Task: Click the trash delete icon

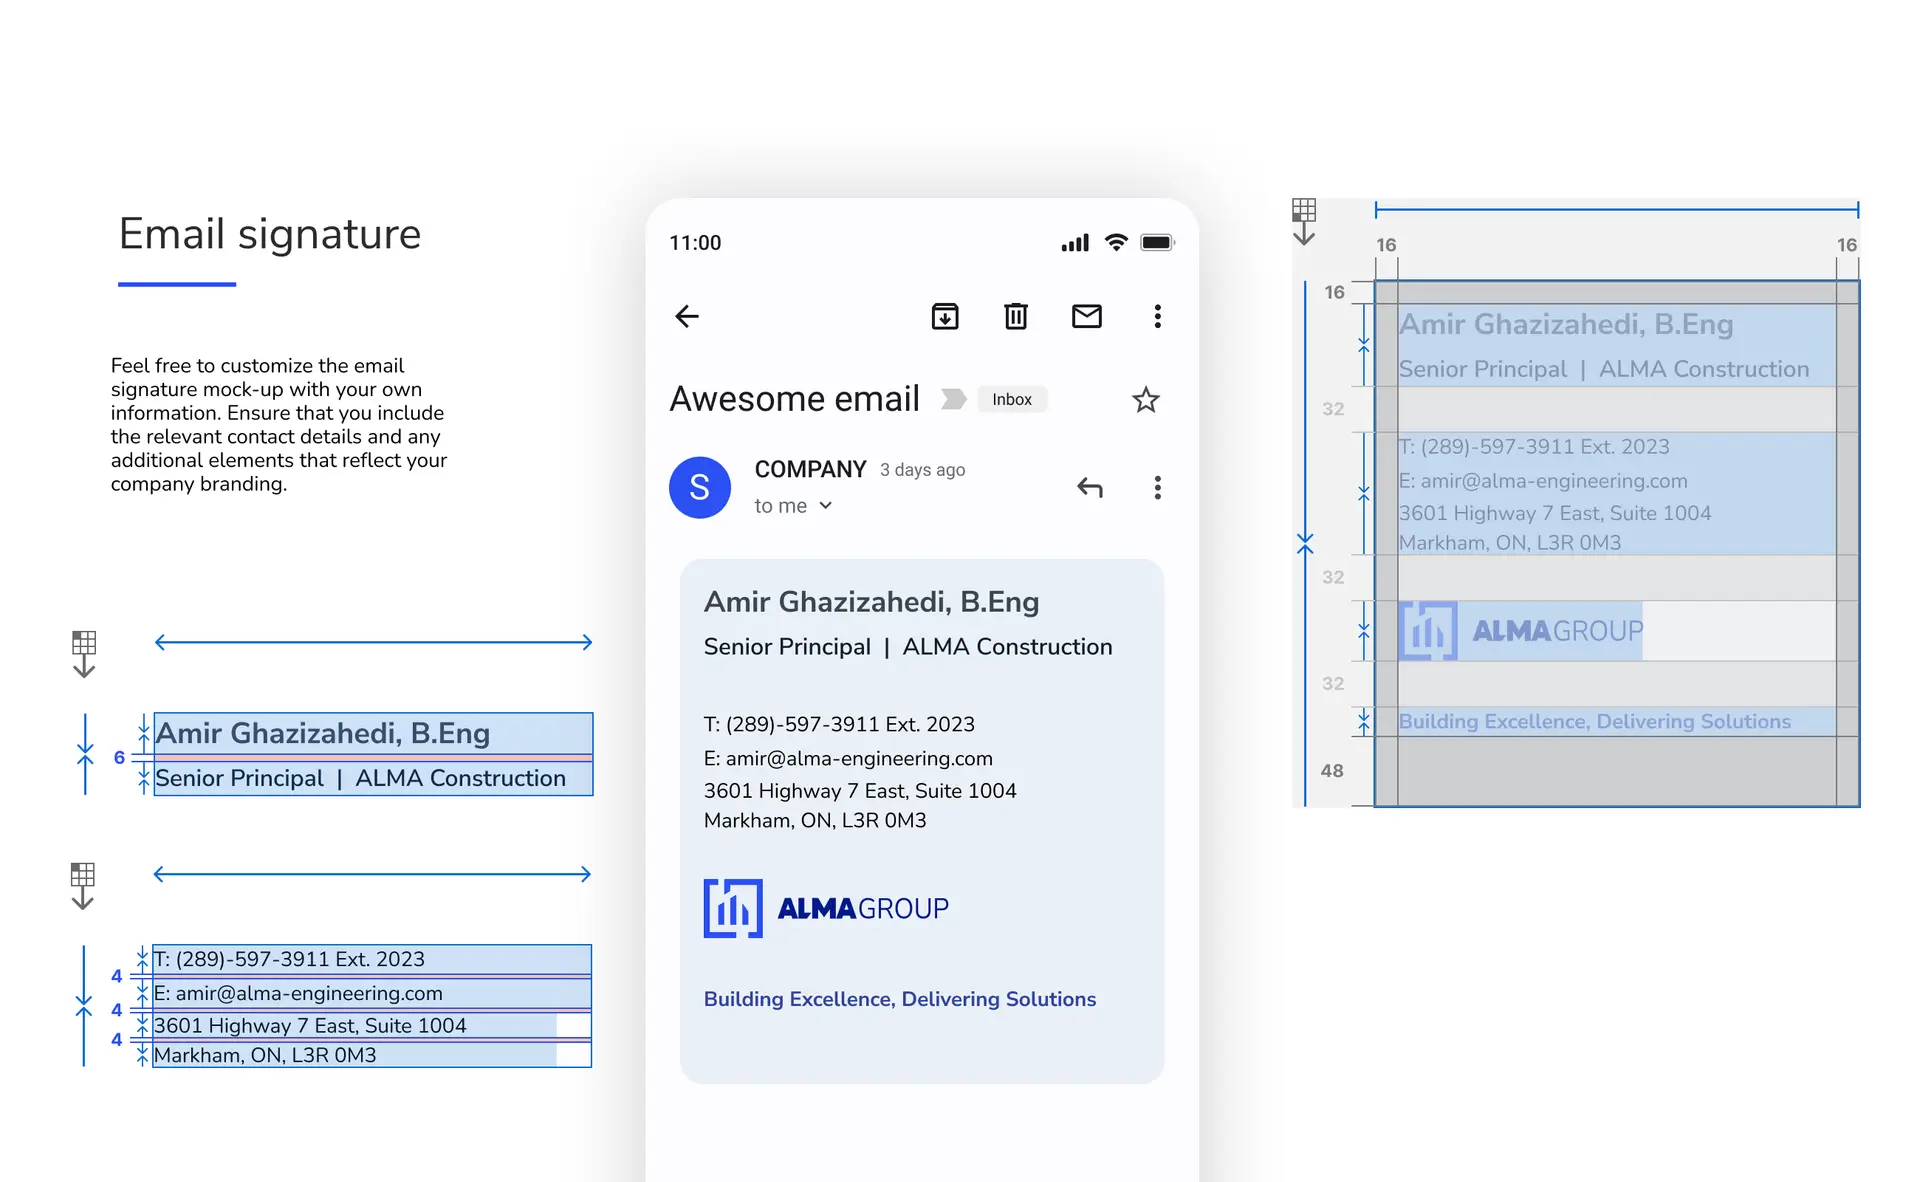Action: pos(1015,317)
